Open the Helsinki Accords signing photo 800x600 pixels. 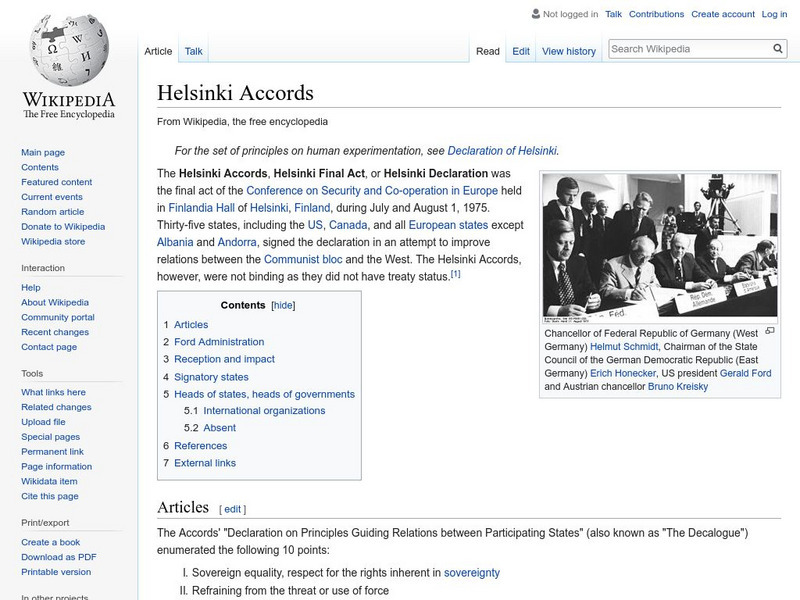pos(660,246)
